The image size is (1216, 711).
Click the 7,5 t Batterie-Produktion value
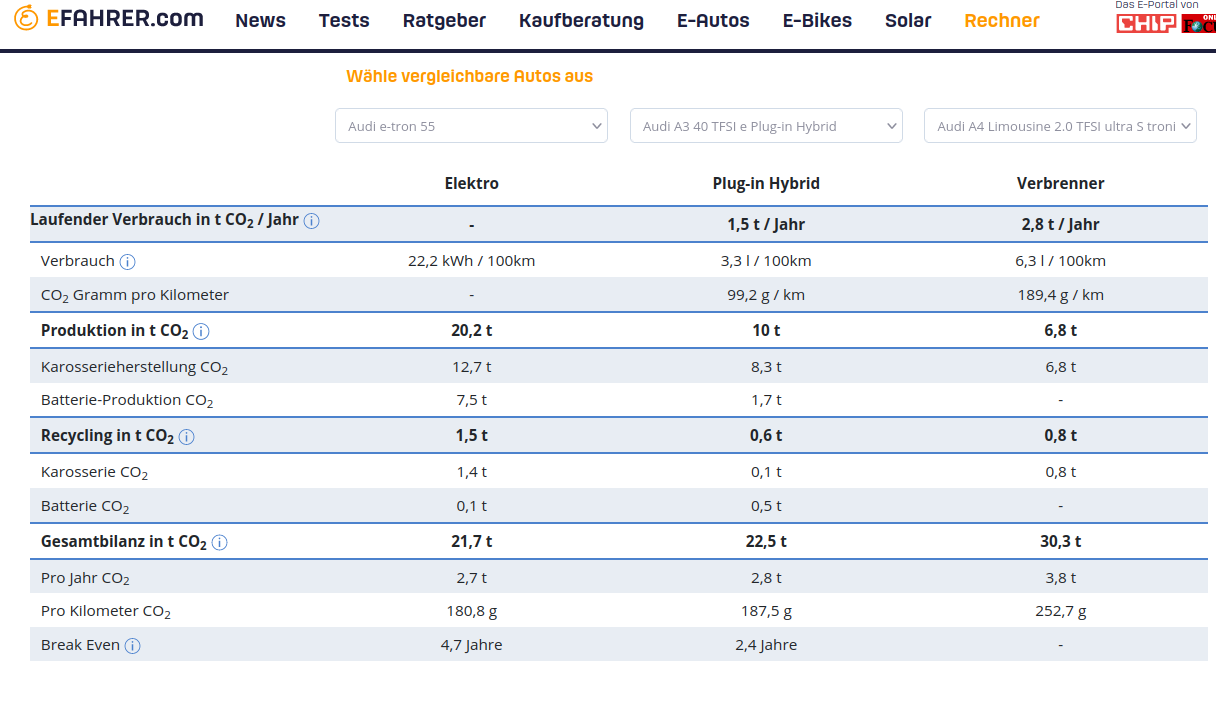pos(472,400)
